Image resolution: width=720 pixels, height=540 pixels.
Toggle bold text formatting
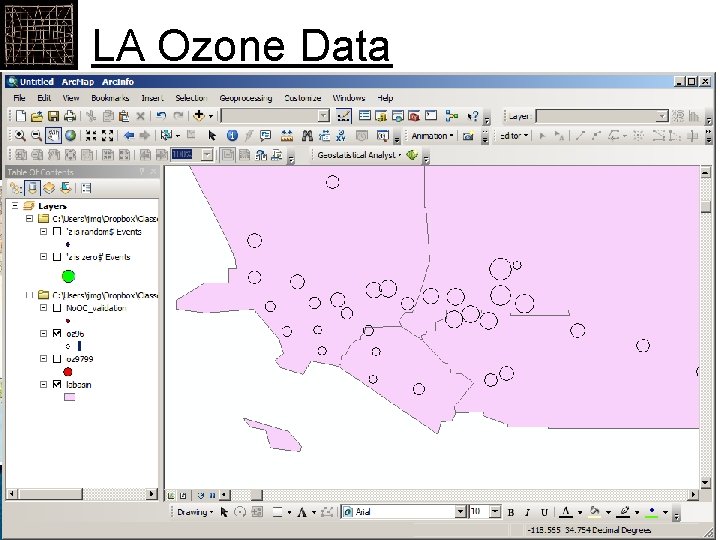511,512
